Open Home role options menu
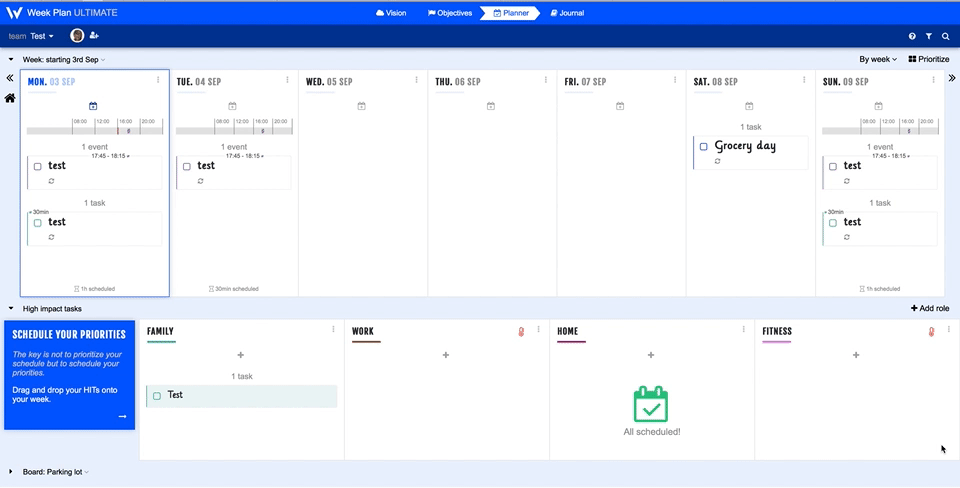The width and height of the screenshot is (960, 488). pos(744,329)
